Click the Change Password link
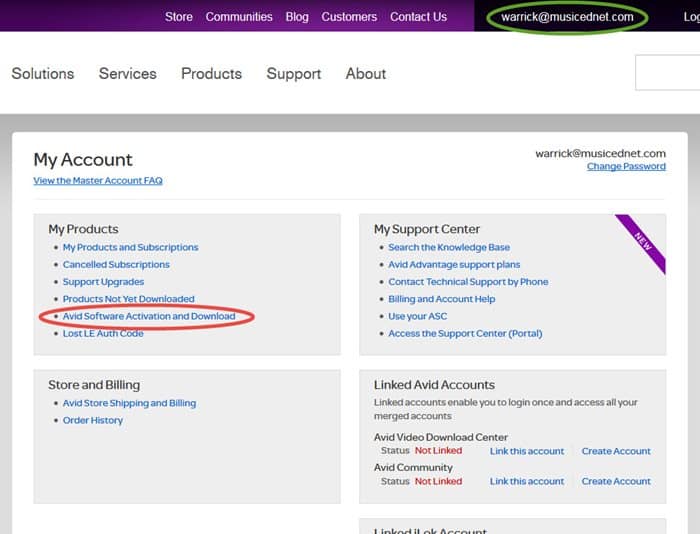This screenshot has width=700, height=534. tap(626, 166)
